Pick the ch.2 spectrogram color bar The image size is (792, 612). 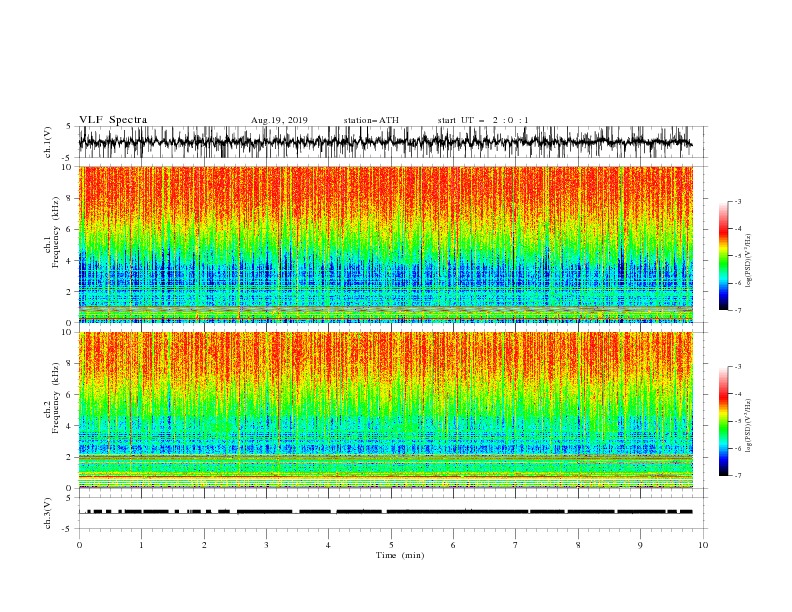pos(723,421)
